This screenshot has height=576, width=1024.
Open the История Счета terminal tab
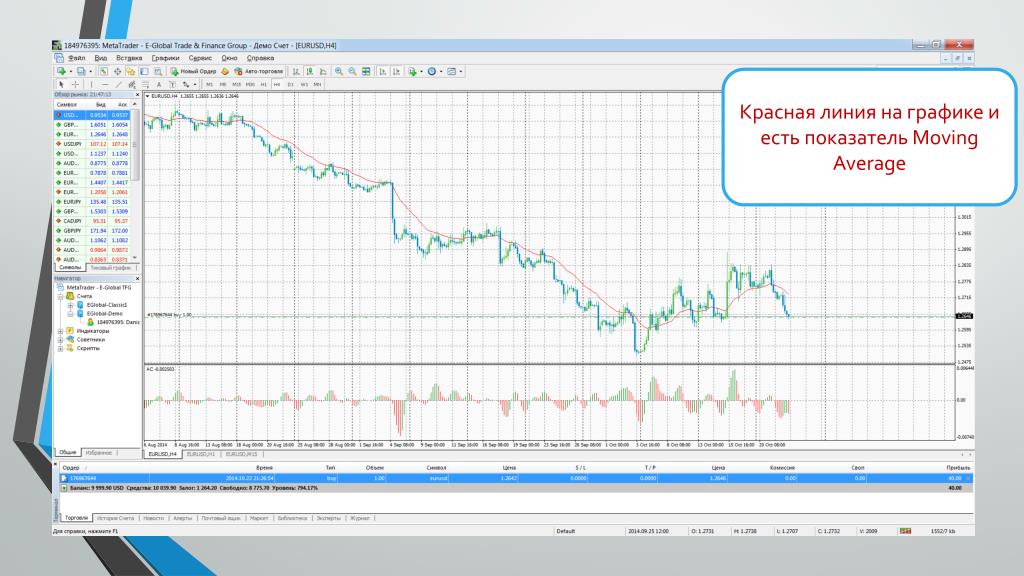tap(115, 518)
